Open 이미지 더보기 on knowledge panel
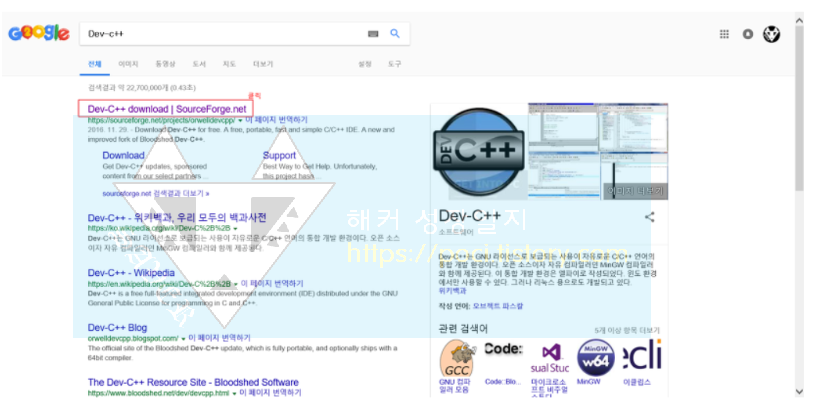The width and height of the screenshot is (820, 414). (x=635, y=191)
